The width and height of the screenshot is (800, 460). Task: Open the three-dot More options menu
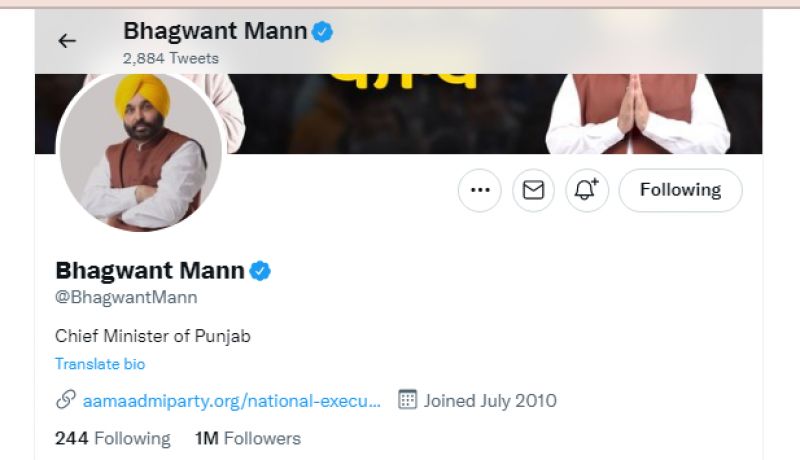[479, 190]
